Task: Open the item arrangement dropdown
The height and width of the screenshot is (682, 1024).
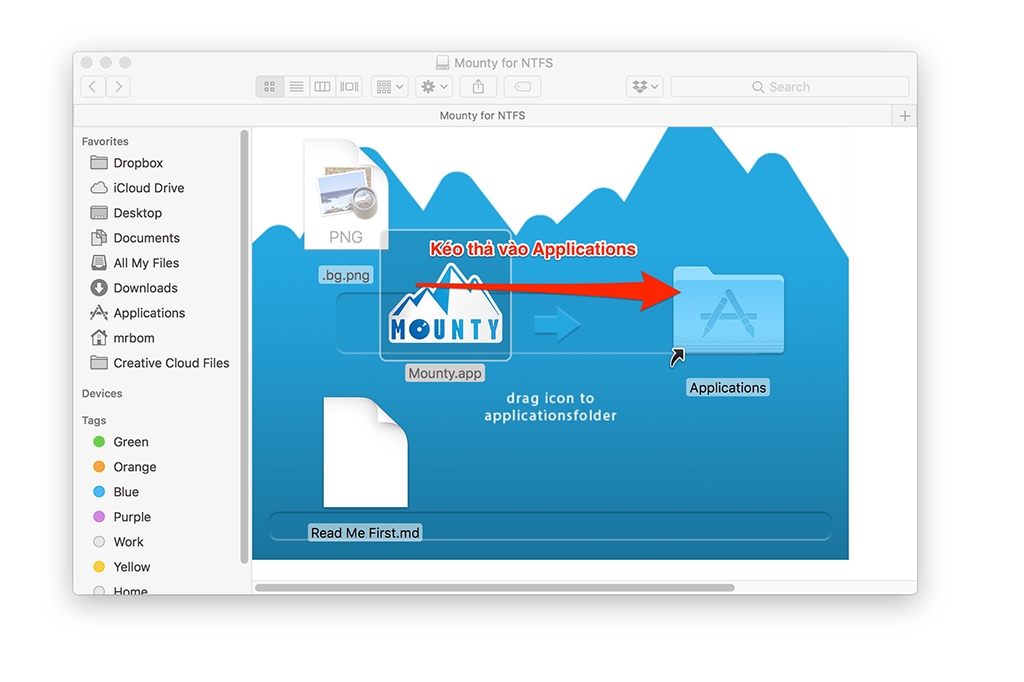Action: pos(388,86)
